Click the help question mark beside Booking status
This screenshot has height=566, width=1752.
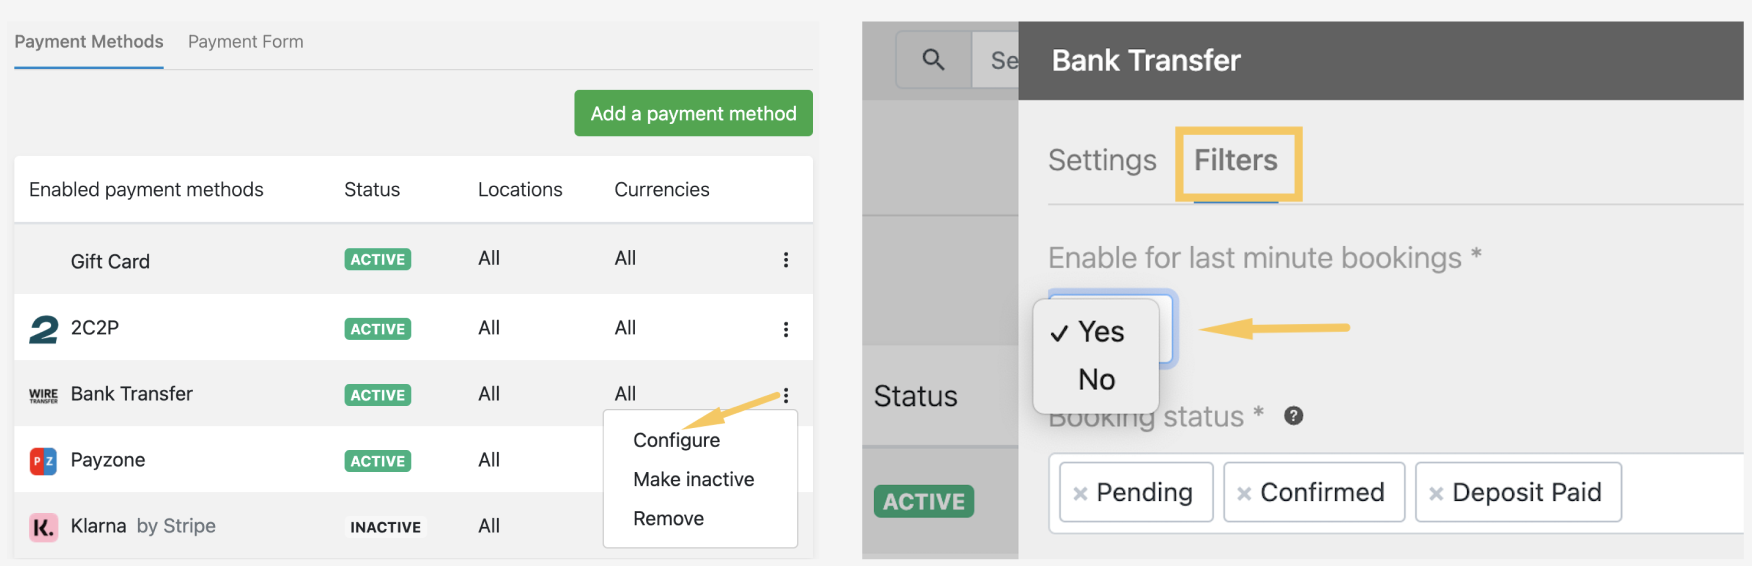[1293, 416]
